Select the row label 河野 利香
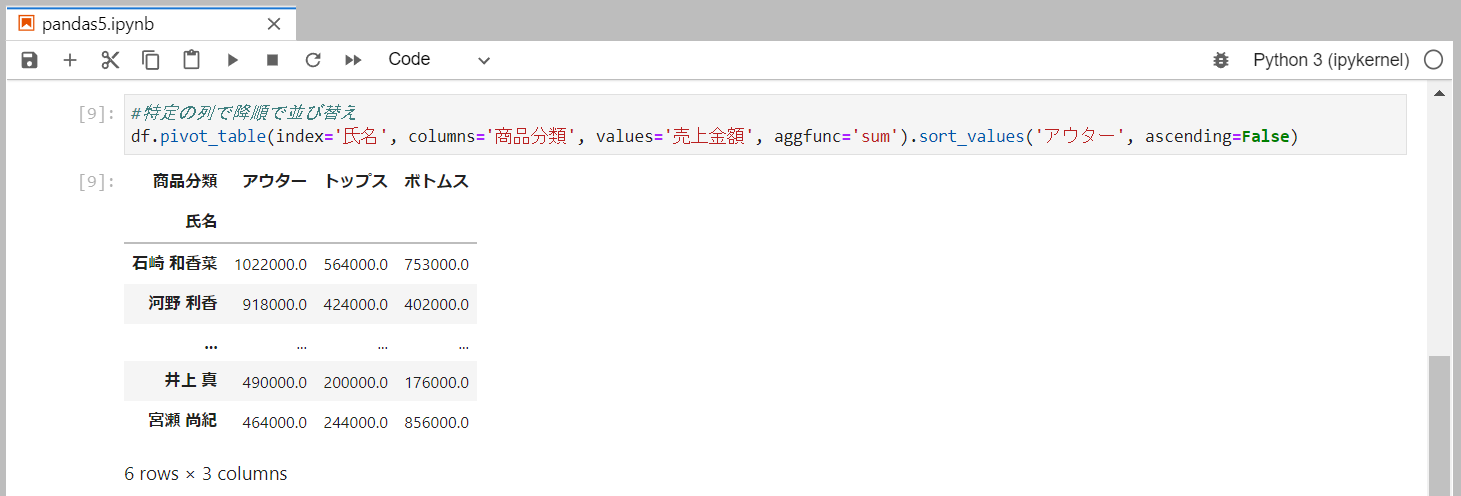The image size is (1461, 496). coord(183,303)
